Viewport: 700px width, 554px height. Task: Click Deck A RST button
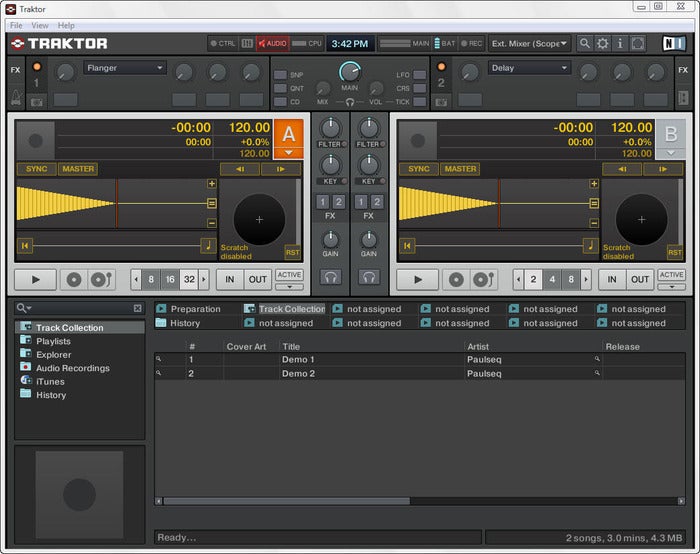(292, 252)
